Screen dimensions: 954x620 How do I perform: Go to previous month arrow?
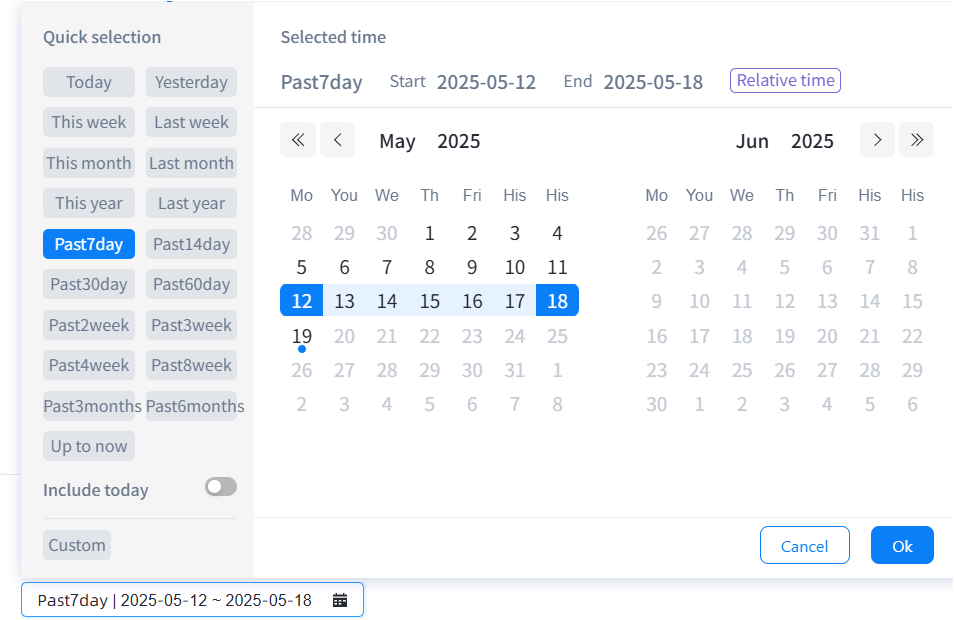(338, 140)
